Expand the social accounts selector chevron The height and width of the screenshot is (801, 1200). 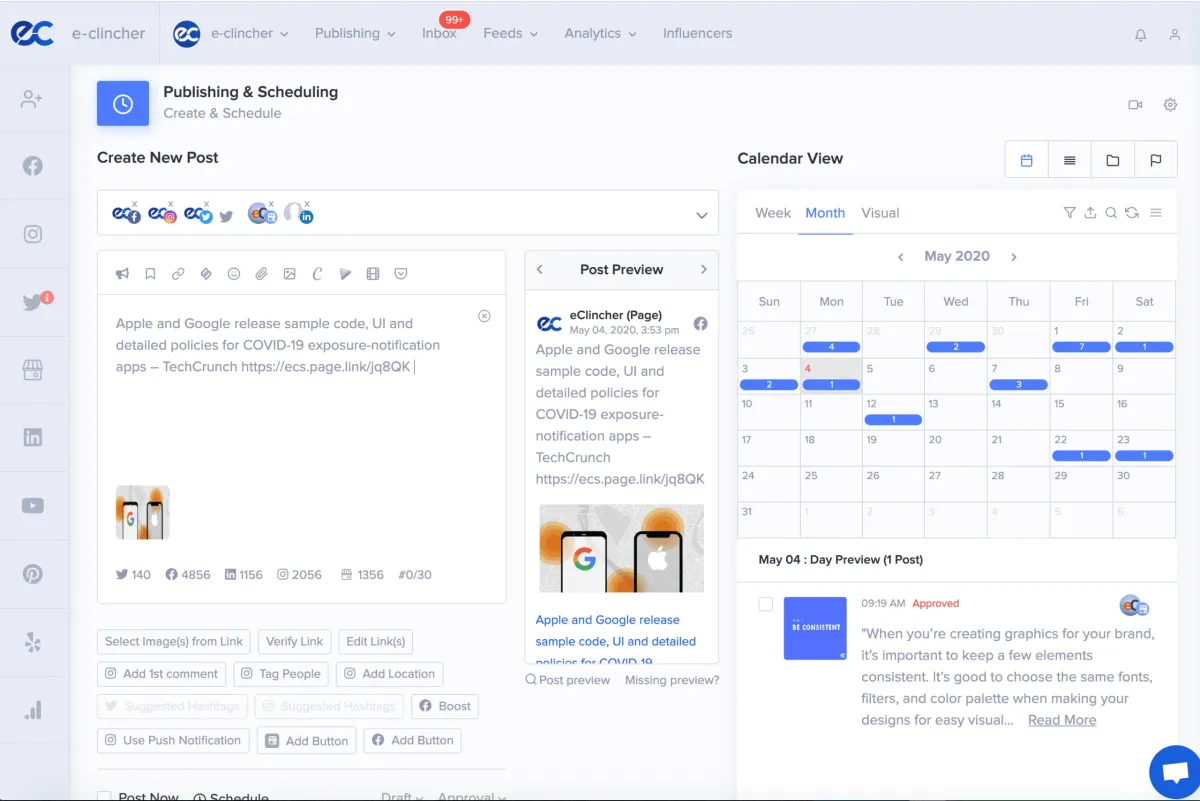tap(701, 213)
